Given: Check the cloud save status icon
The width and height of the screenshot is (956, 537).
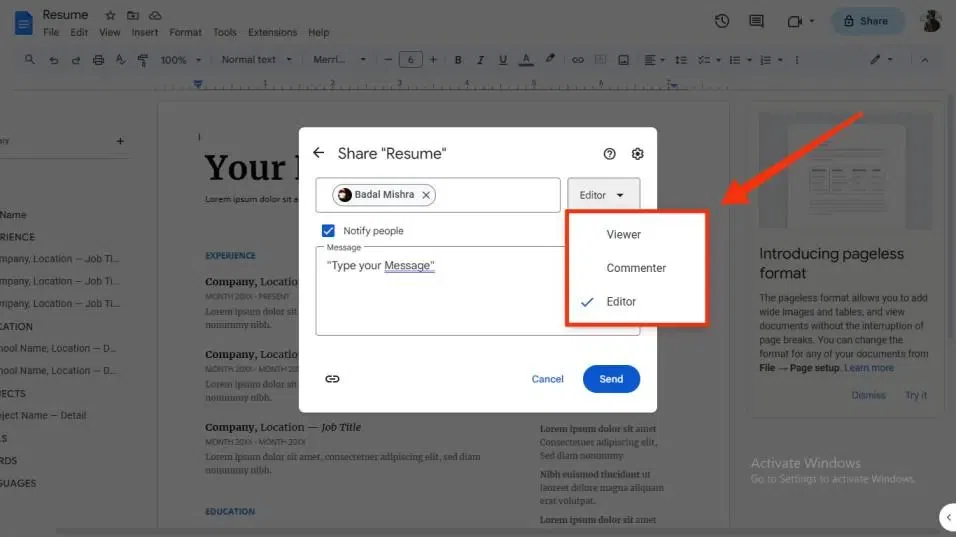Looking at the screenshot, I should pyautogui.click(x=155, y=15).
